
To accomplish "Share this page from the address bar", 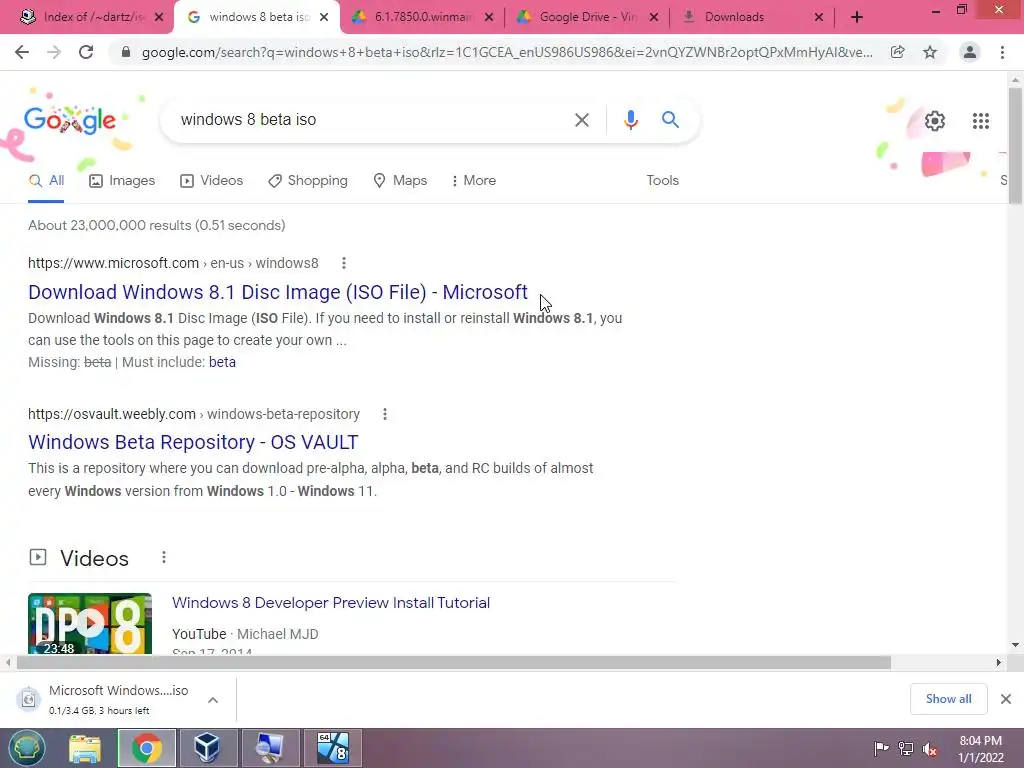I will (x=897, y=52).
